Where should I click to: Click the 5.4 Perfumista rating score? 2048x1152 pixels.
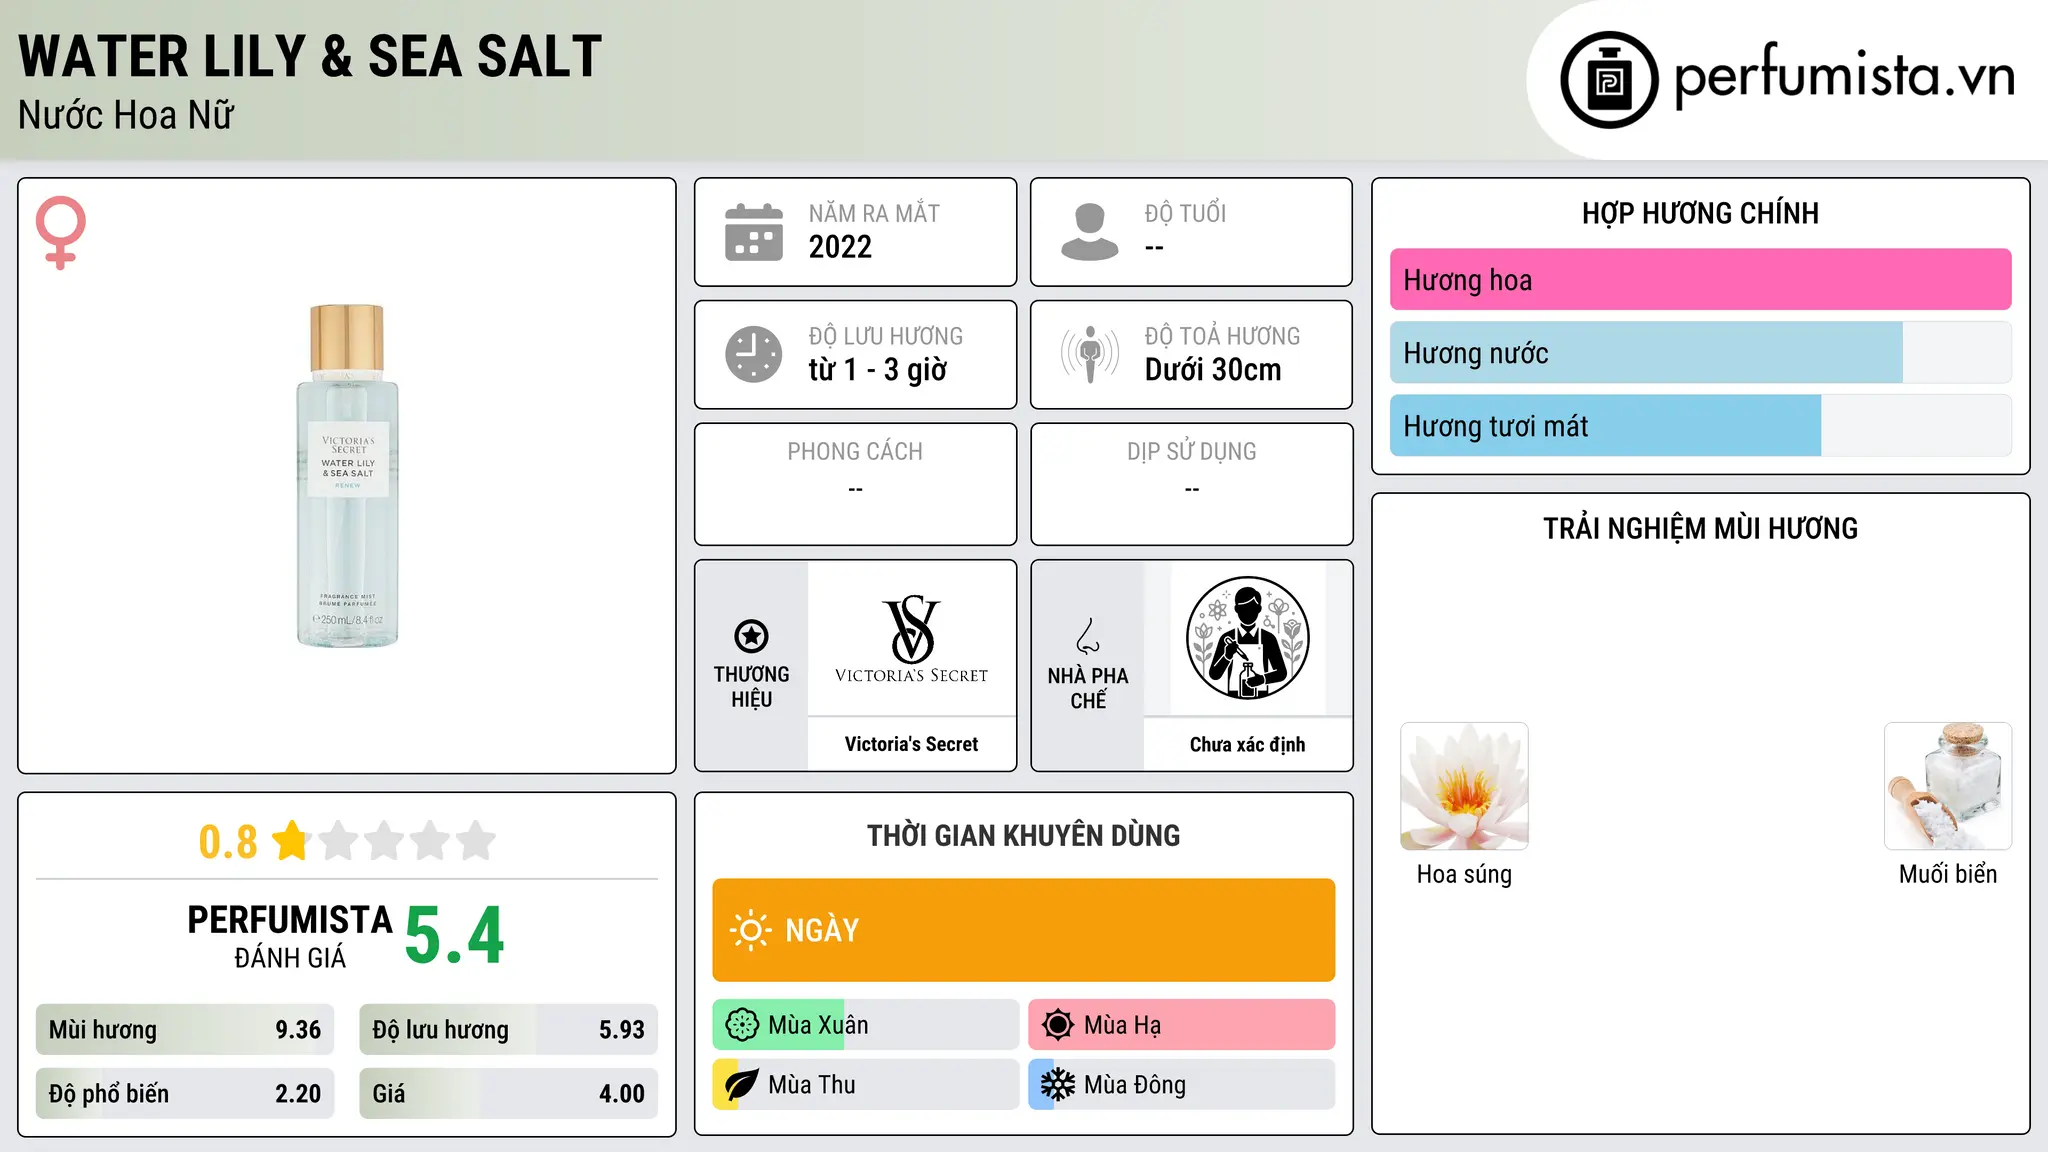pyautogui.click(x=455, y=936)
